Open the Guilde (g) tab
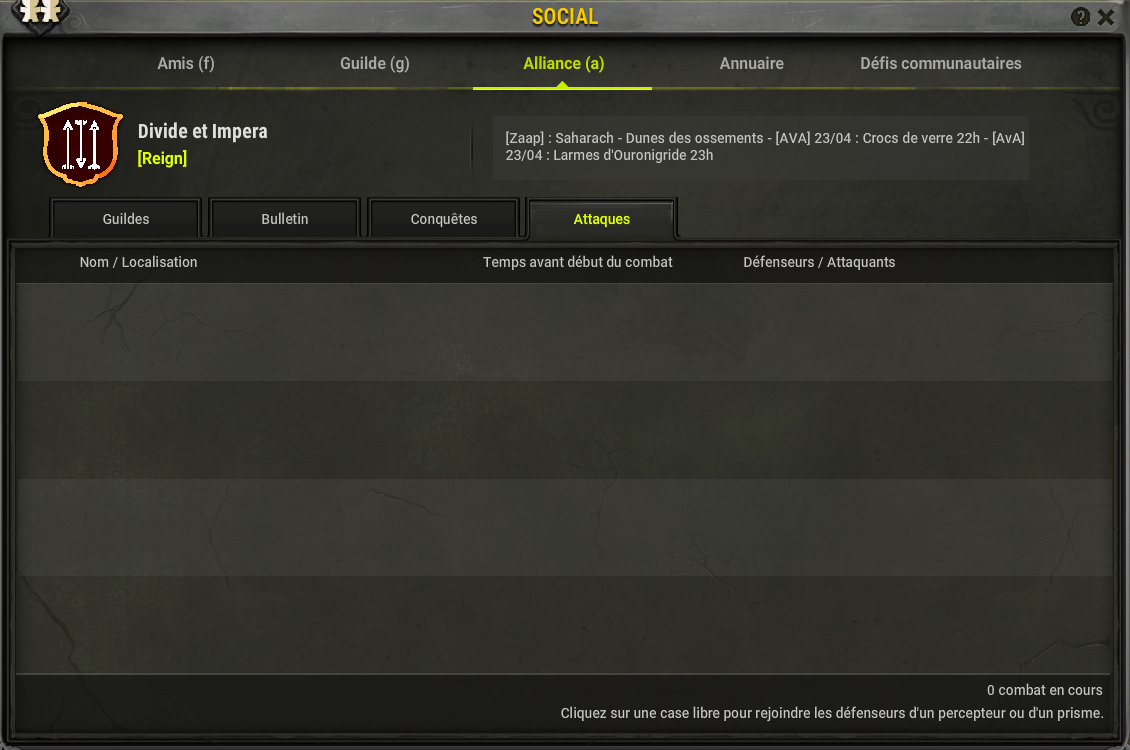Screen dimensions: 1130x750 coord(375,63)
